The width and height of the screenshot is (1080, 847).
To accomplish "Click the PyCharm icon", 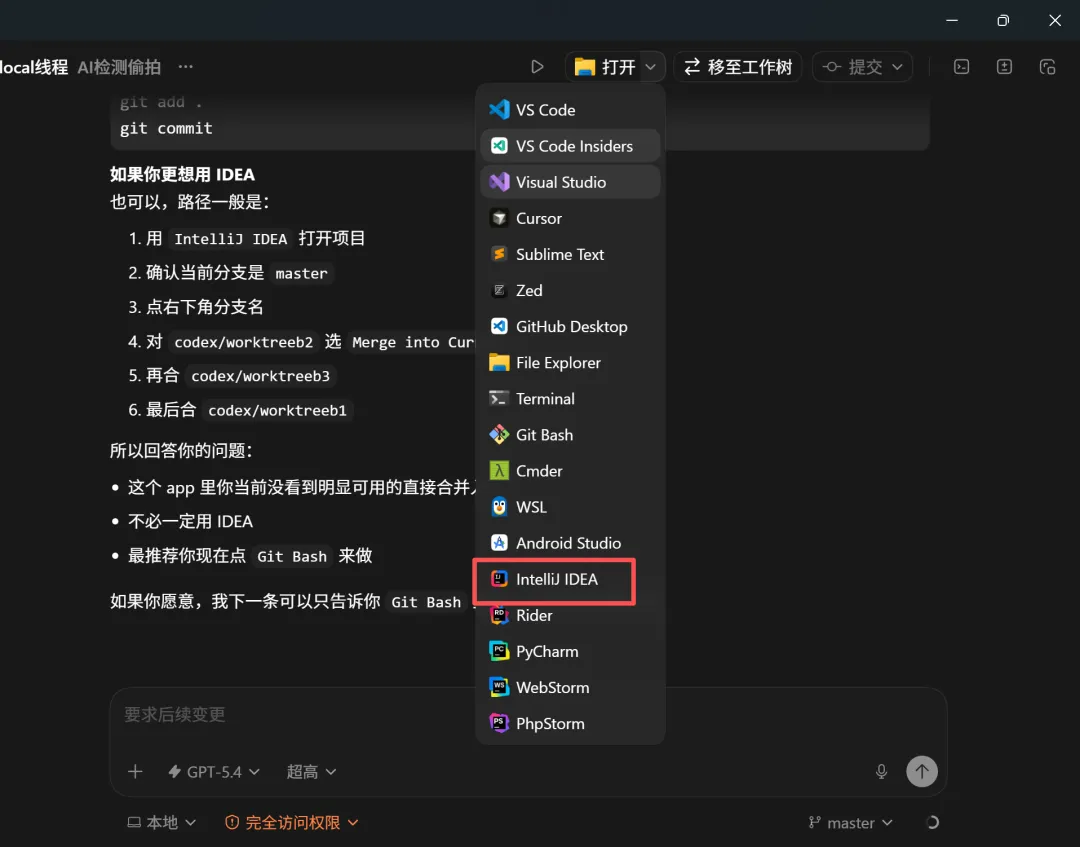I will (x=499, y=651).
